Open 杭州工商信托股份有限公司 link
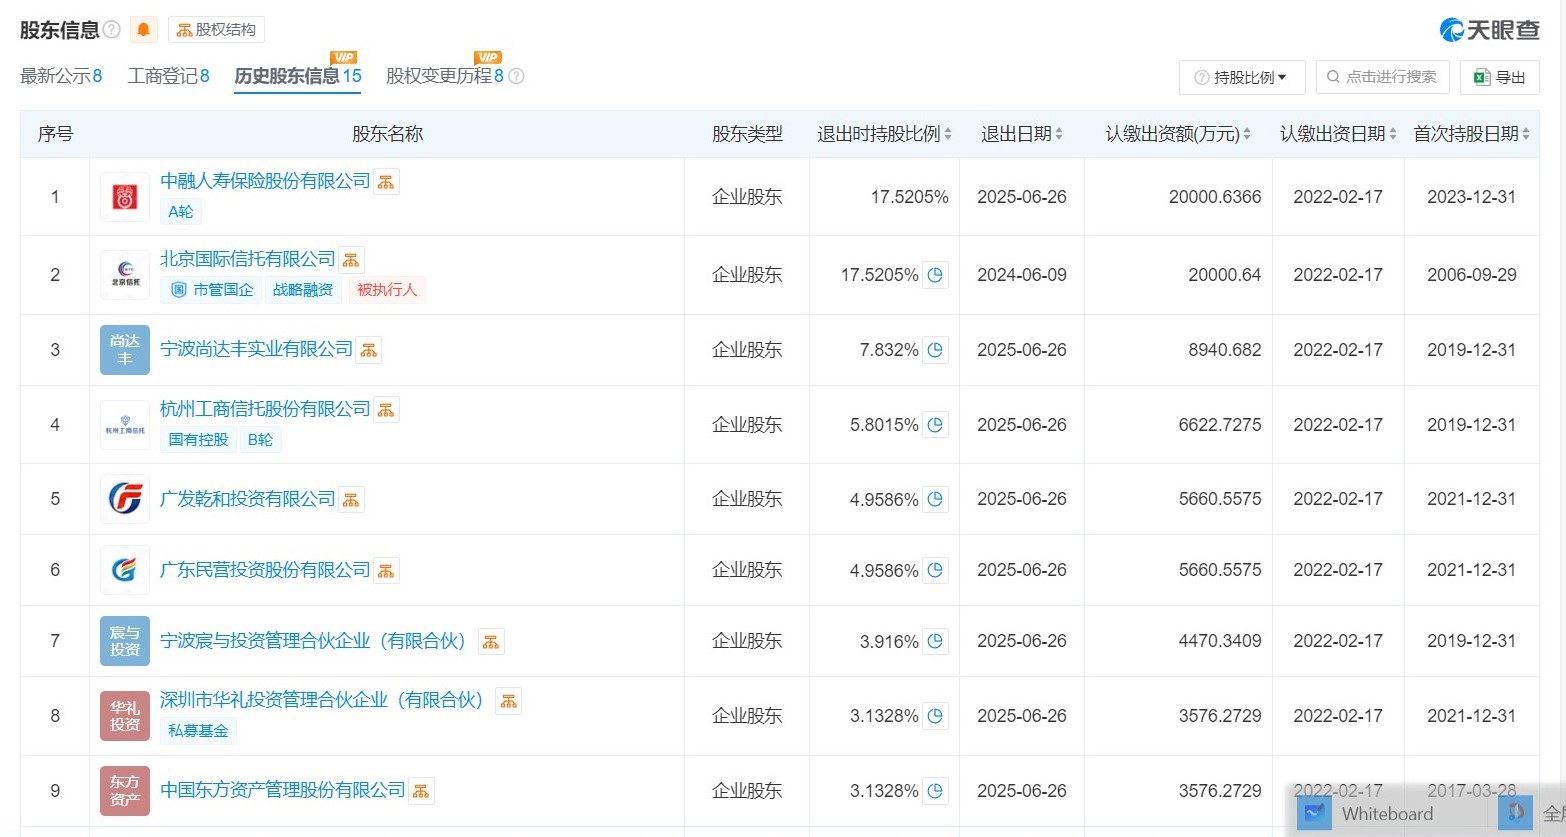Screen dimensions: 1566x837 (265, 409)
